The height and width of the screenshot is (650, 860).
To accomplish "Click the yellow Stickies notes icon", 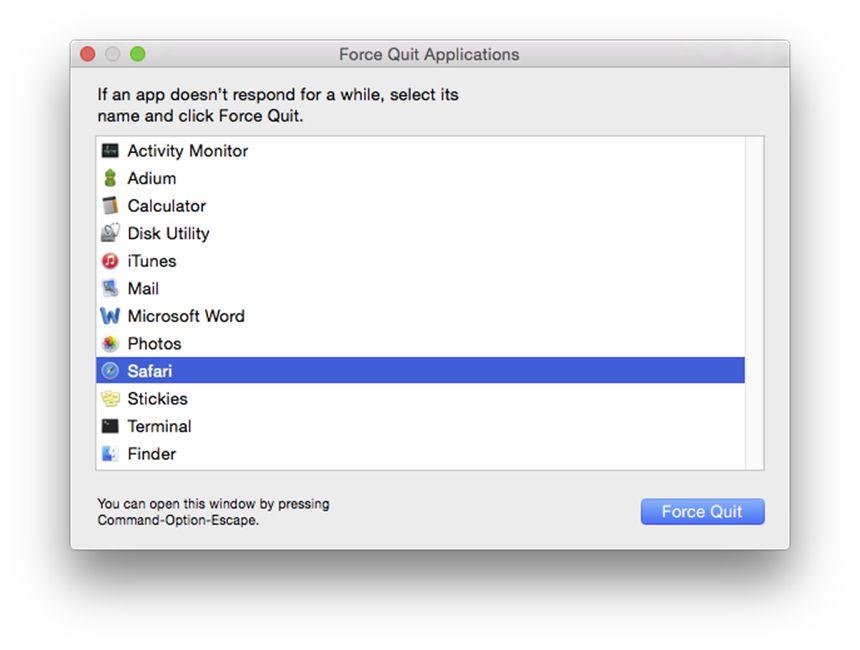I will [x=110, y=398].
